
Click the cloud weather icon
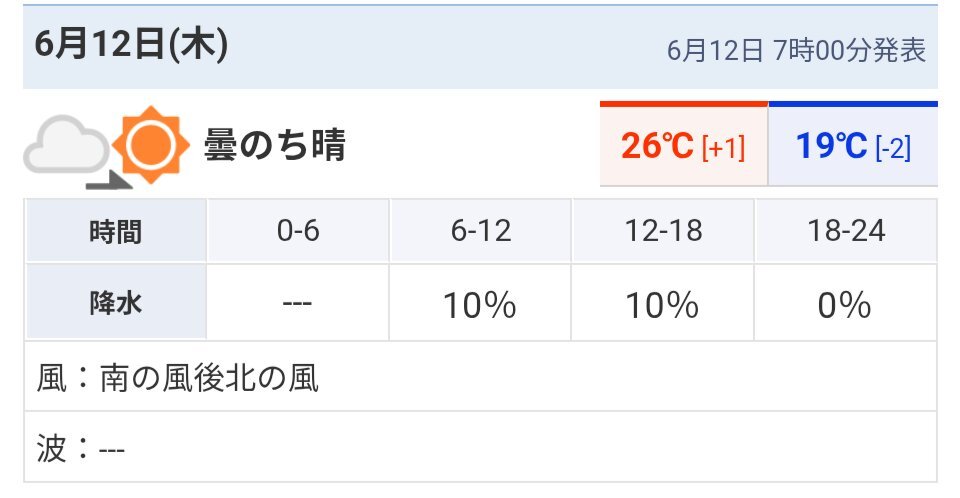pos(66,145)
